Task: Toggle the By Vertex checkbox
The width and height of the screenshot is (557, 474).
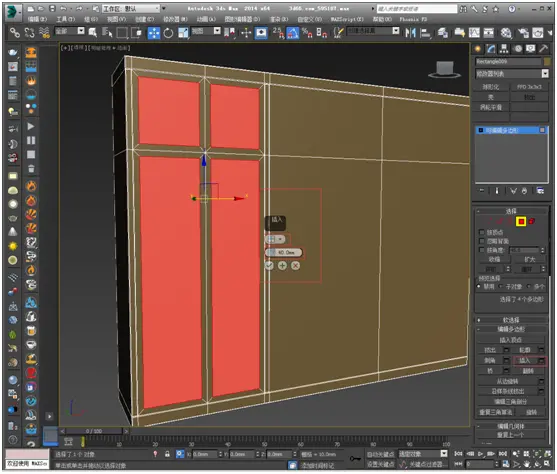Action: 482,232
